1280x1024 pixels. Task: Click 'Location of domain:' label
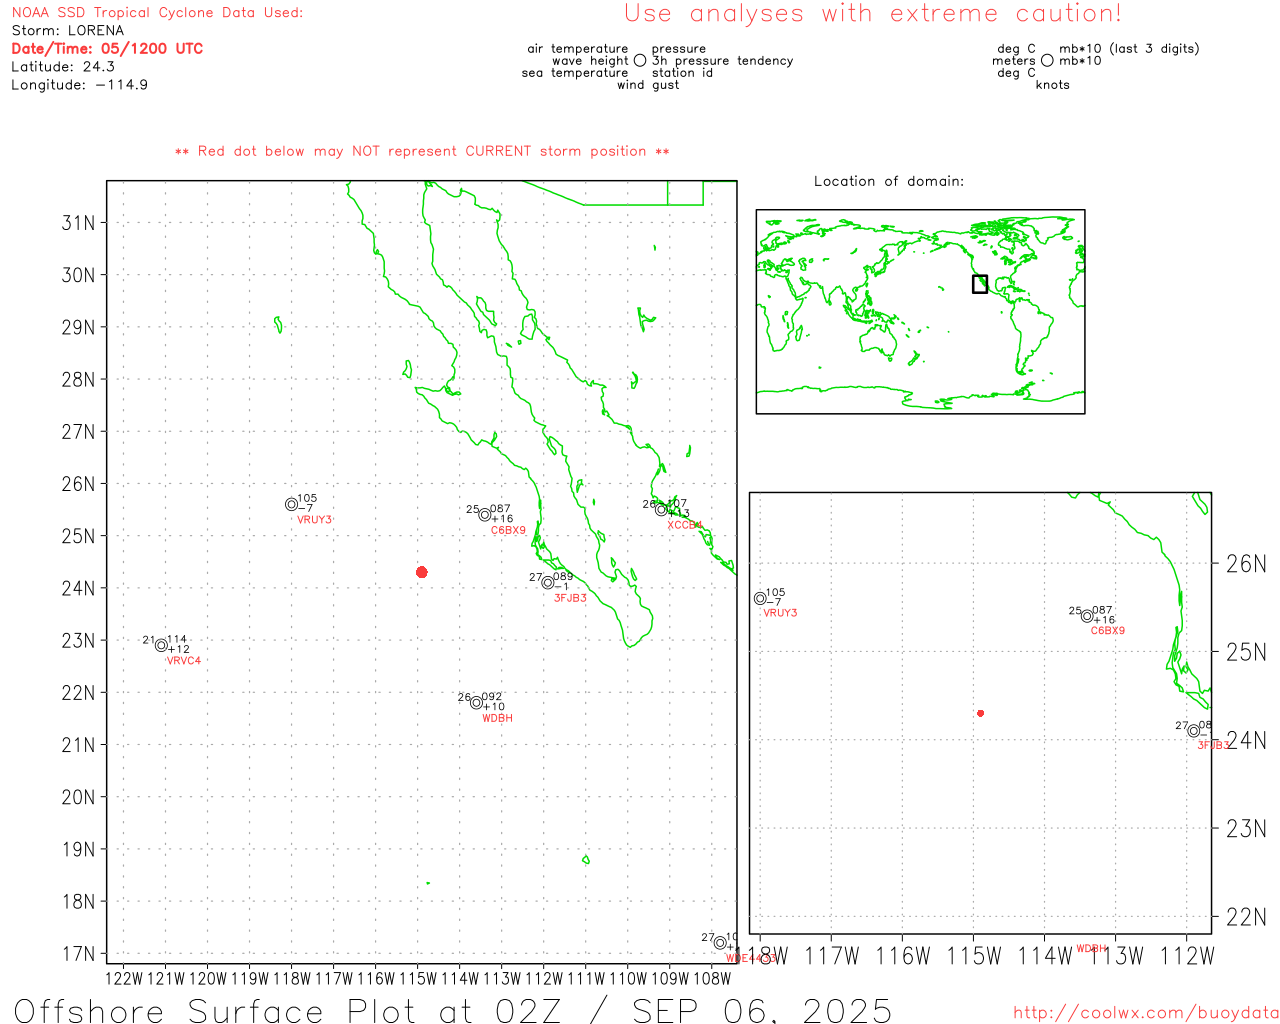(x=889, y=181)
